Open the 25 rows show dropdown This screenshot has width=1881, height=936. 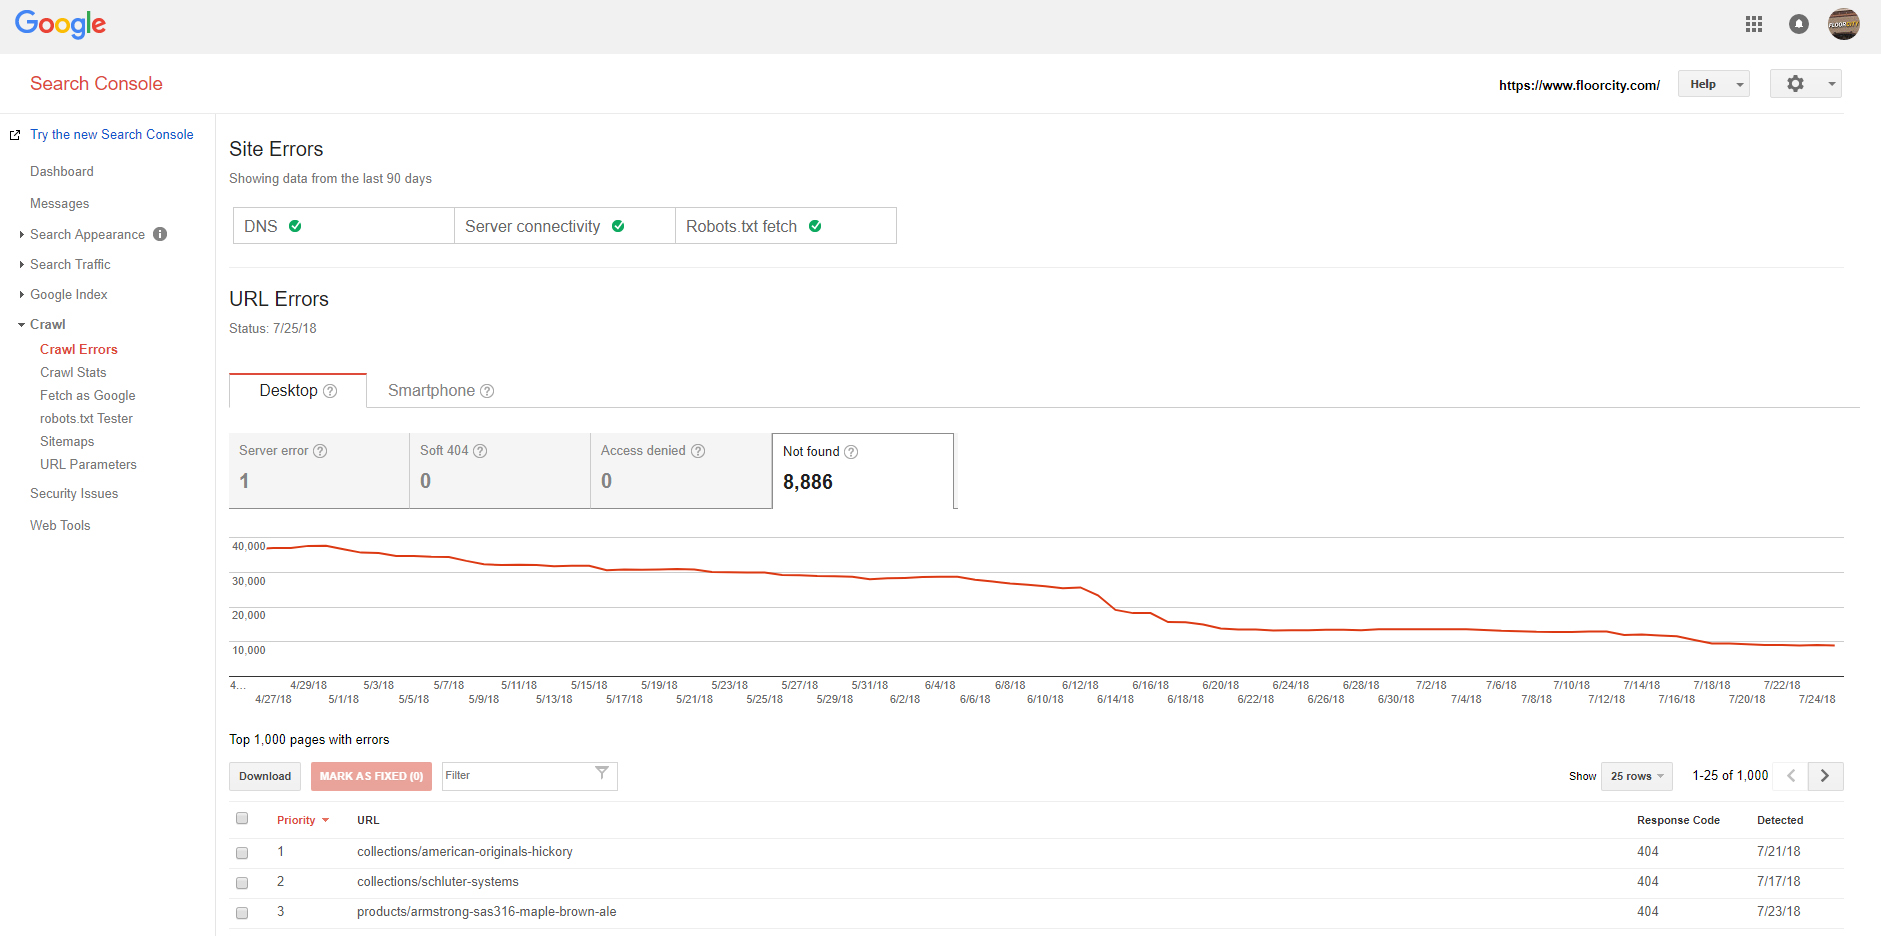[x=1637, y=776]
